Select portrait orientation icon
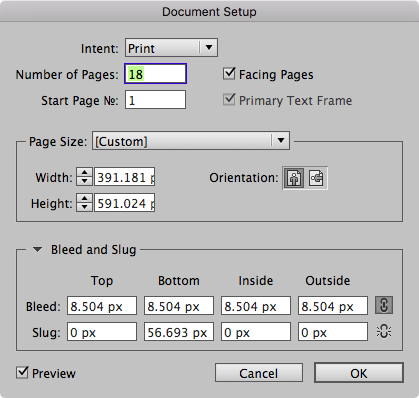 [294, 178]
